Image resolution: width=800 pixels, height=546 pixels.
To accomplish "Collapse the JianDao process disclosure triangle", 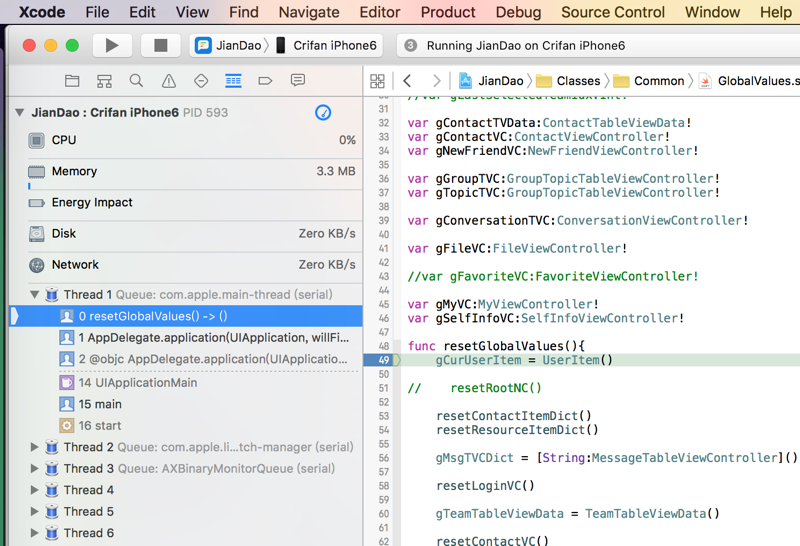I will click(x=19, y=112).
